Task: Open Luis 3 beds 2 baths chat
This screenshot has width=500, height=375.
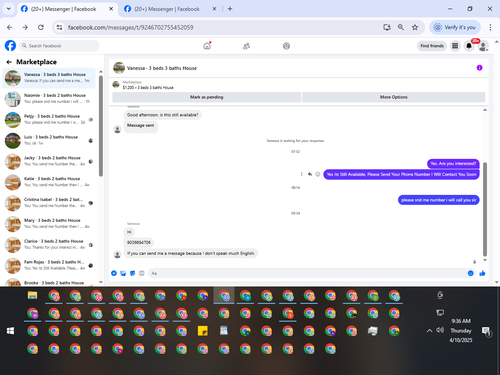Action: click(x=49, y=140)
